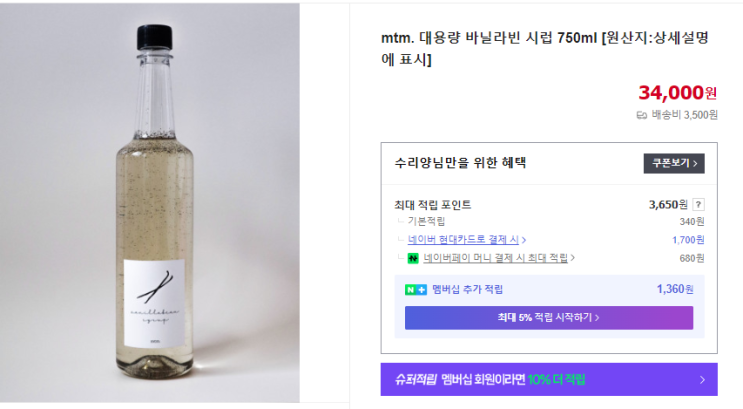Click the 수리양님만을 위한 혜택 heading

click(x=460, y=163)
